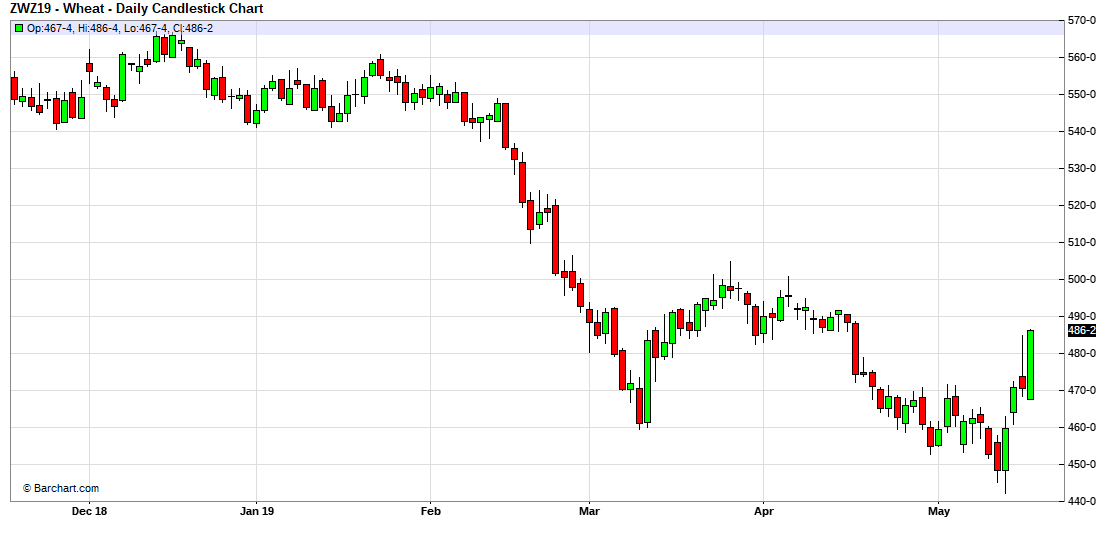
Task: Click the 486-2 current price tag
Action: 1081,331
